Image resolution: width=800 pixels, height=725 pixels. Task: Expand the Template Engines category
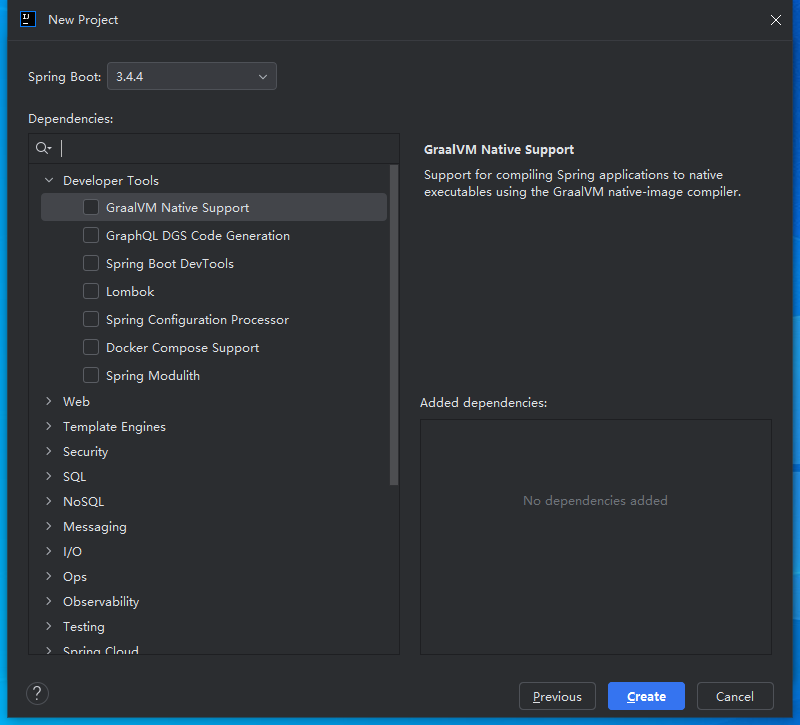(x=49, y=426)
